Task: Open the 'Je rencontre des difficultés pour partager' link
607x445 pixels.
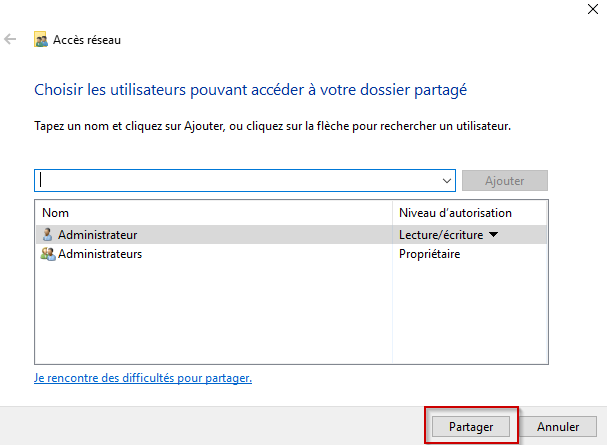Action: [143, 378]
